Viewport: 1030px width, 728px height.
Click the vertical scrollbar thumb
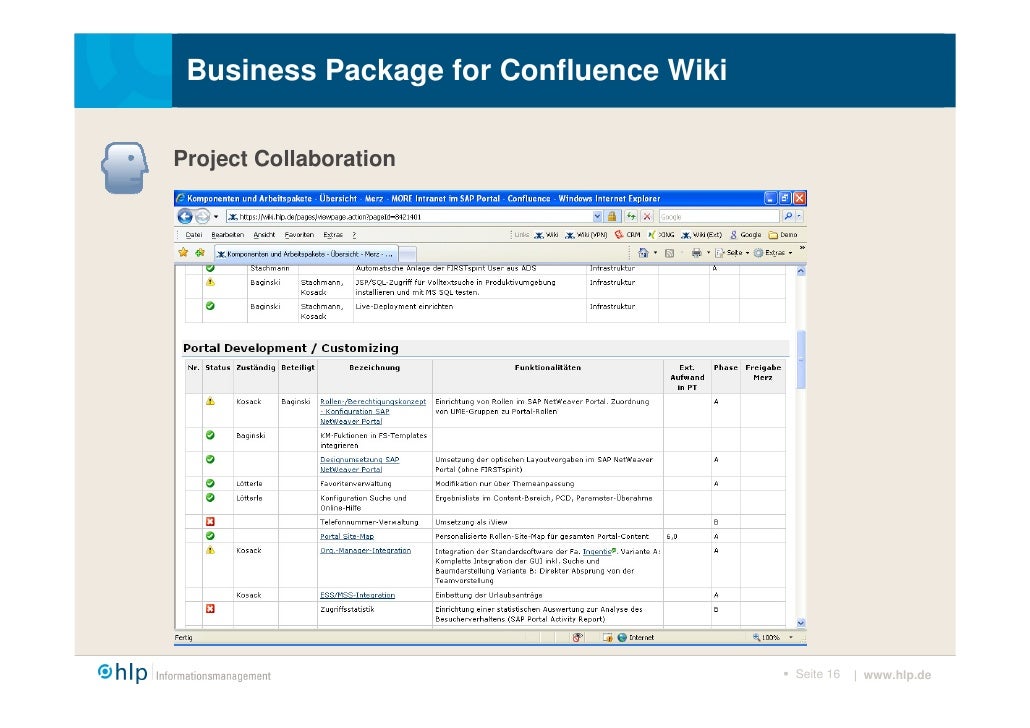click(801, 358)
